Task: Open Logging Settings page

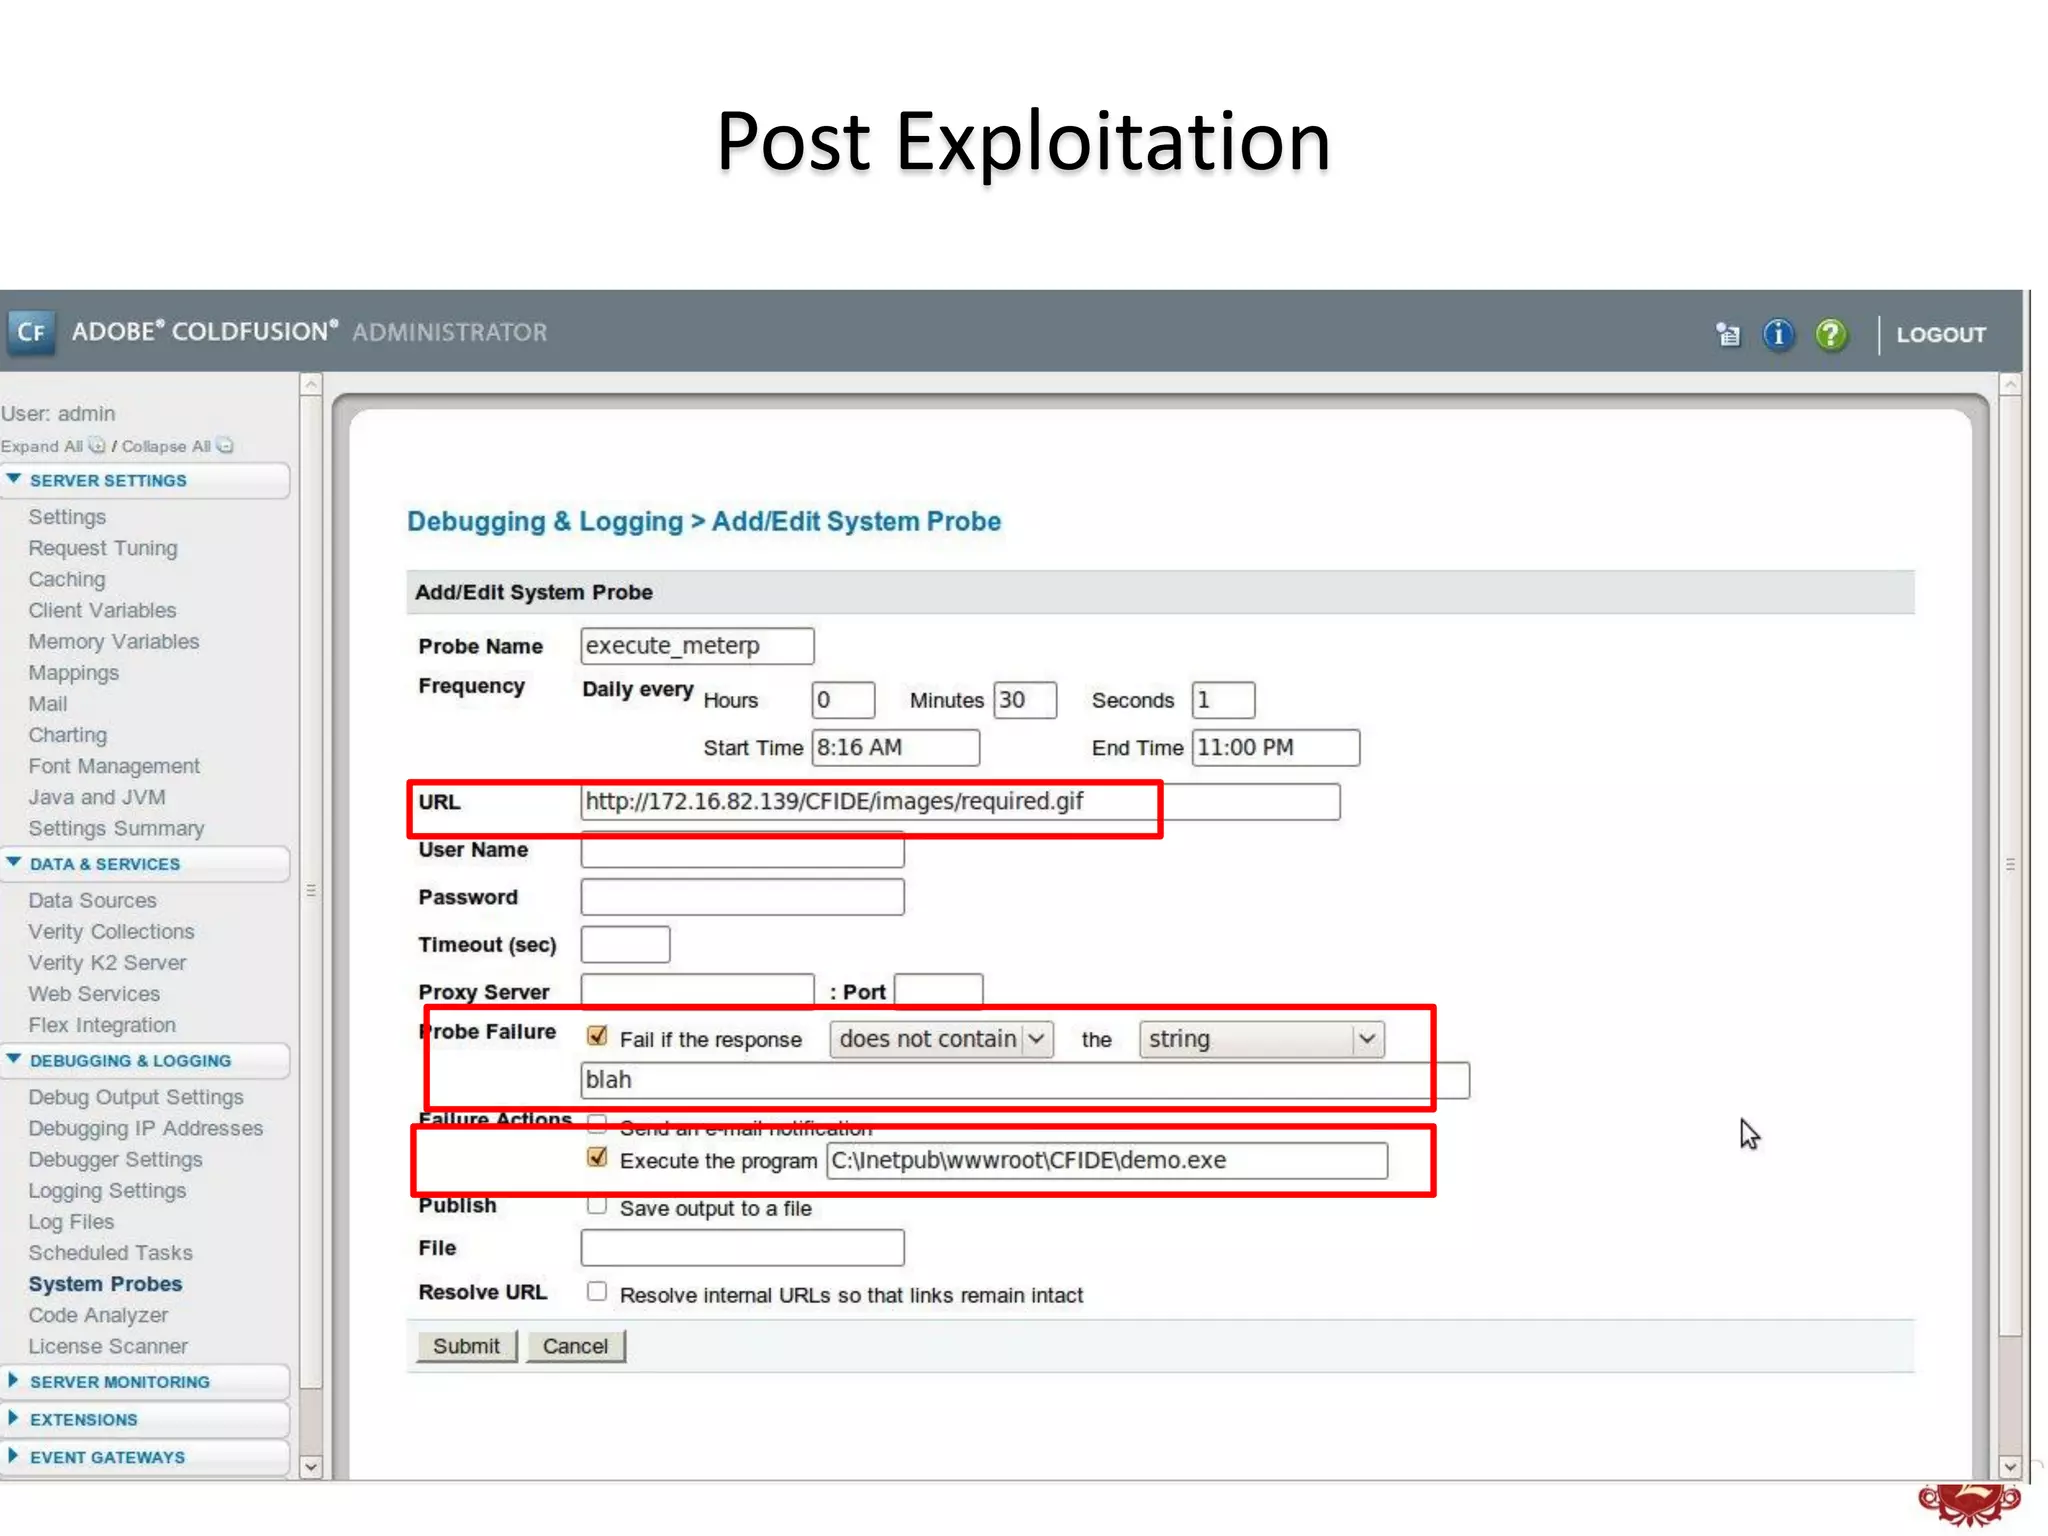Action: [107, 1190]
